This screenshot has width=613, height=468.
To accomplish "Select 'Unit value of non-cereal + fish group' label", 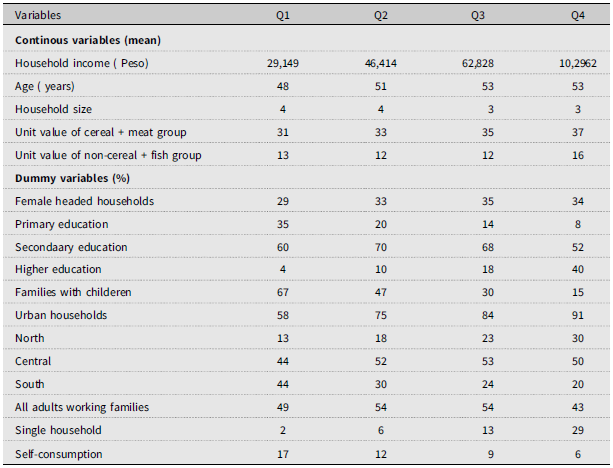I will click(x=107, y=155).
